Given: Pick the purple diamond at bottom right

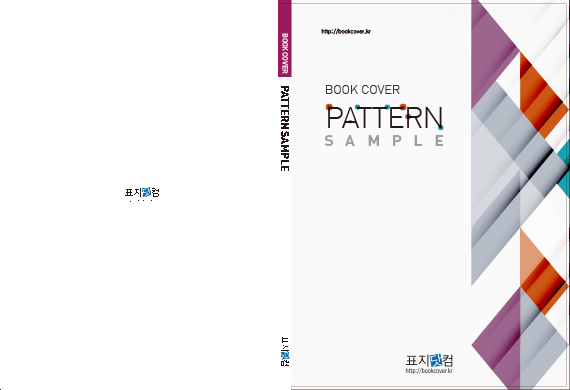Looking at the screenshot, I should pyautogui.click(x=502, y=342).
